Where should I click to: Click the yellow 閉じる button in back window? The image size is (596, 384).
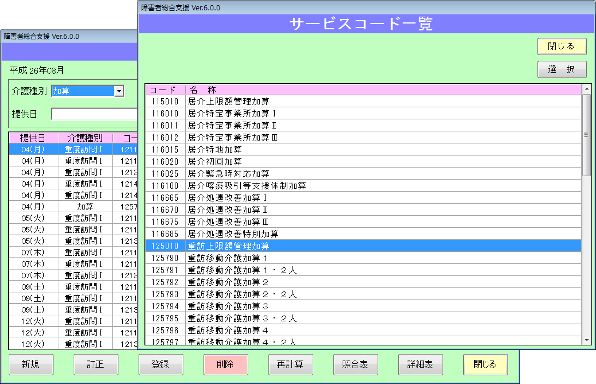485,364
